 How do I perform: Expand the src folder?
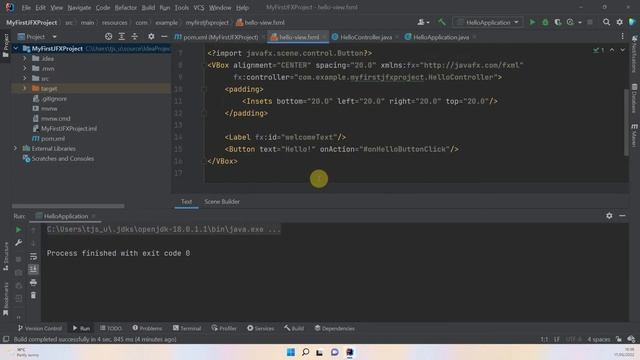coord(24,78)
